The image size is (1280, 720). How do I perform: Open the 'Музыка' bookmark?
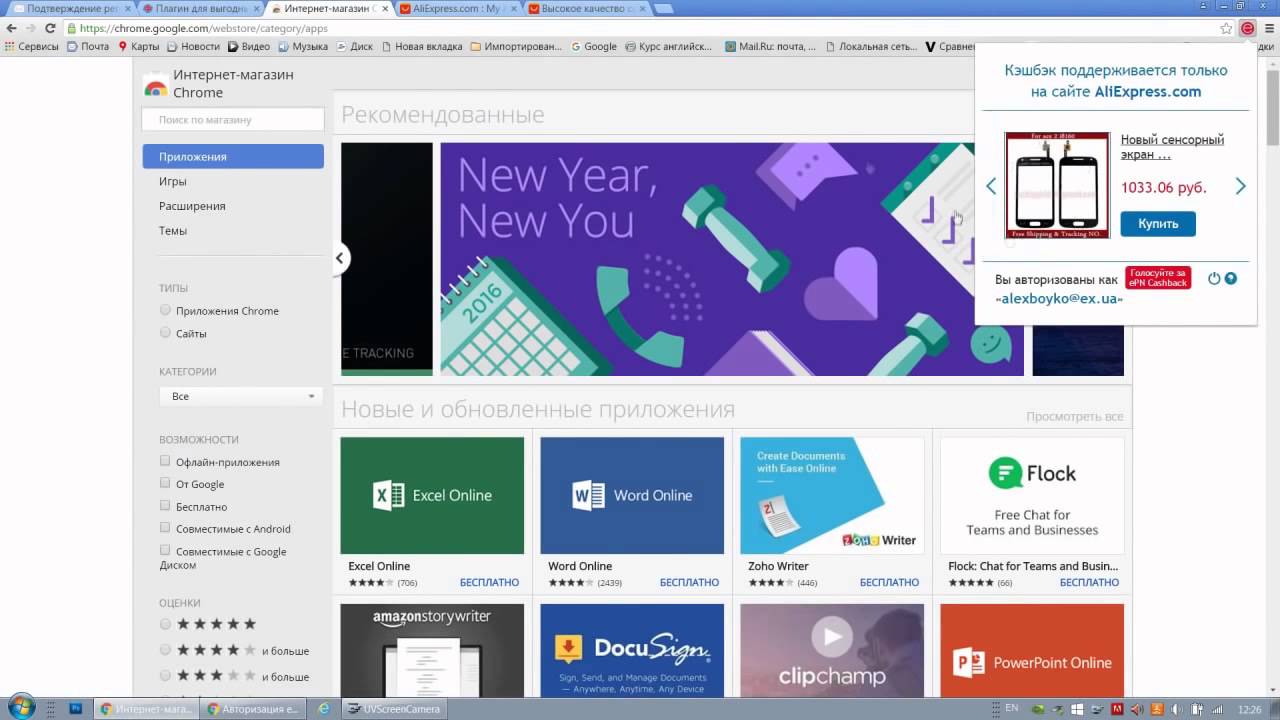point(303,46)
